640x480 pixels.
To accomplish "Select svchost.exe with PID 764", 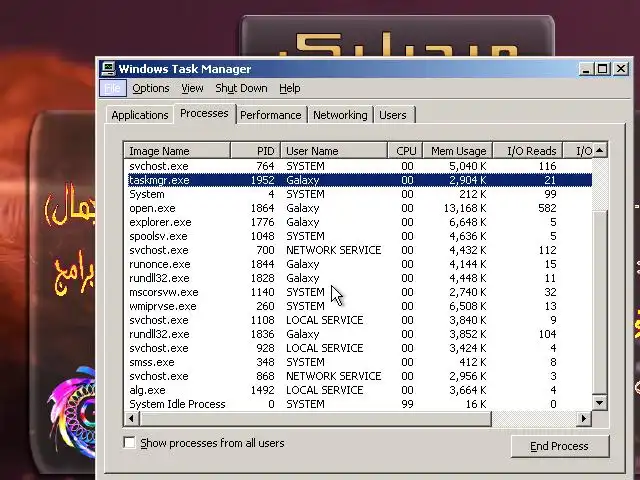I will (360, 166).
